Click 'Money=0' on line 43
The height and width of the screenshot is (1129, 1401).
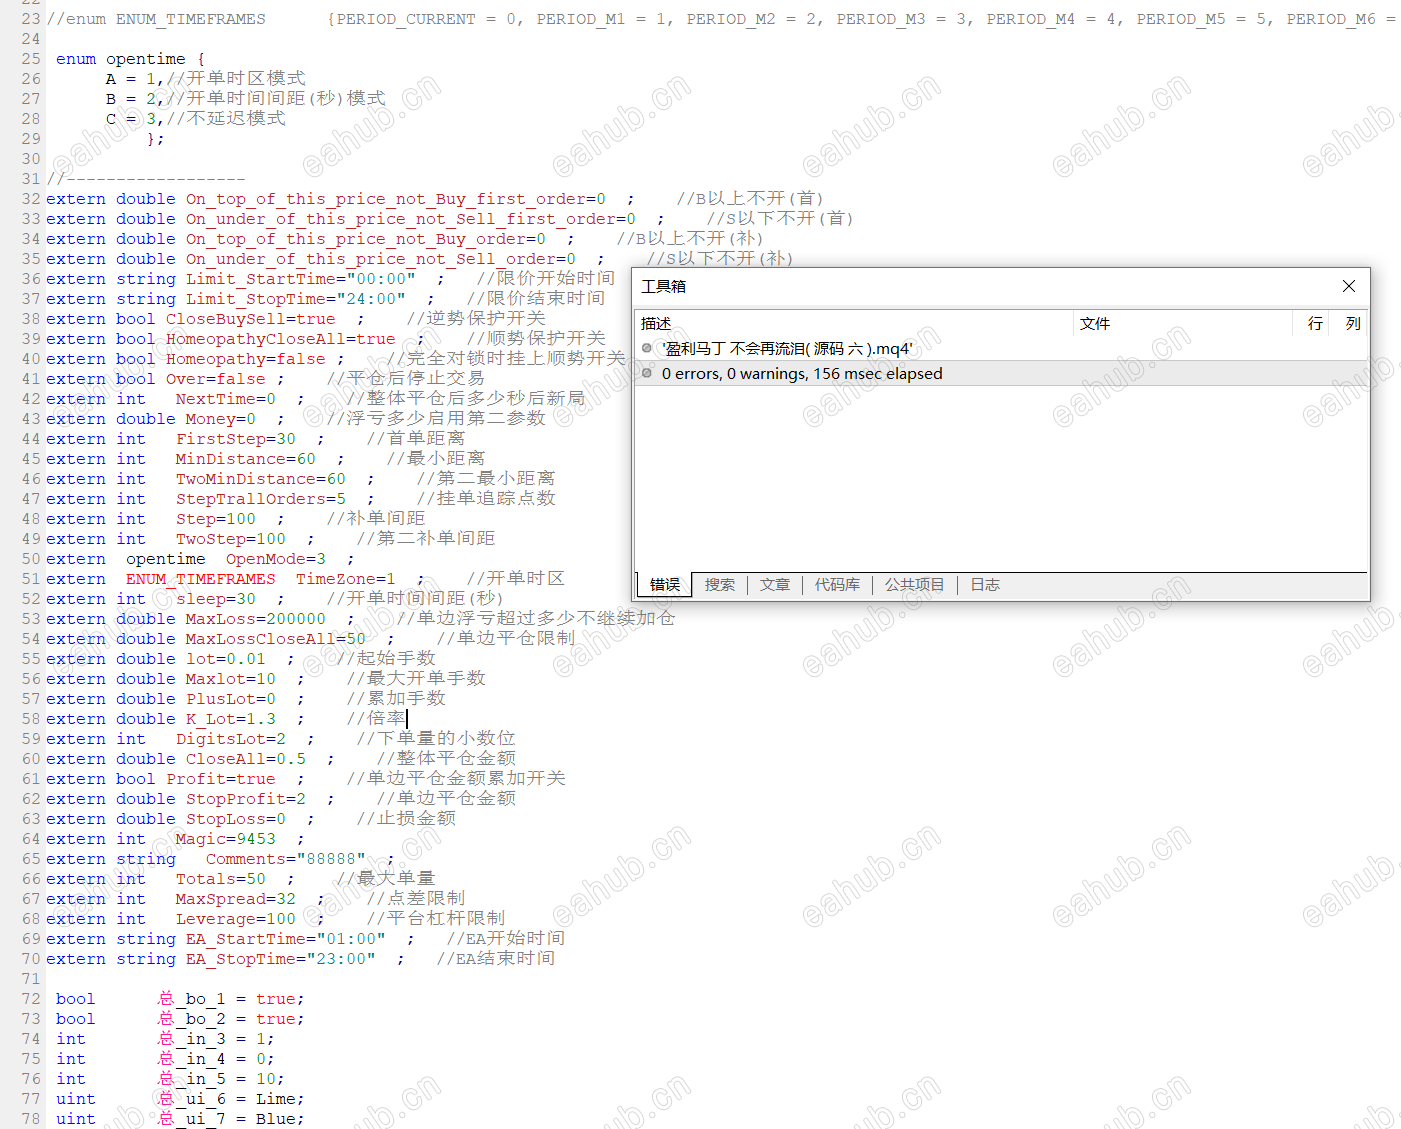tap(221, 419)
